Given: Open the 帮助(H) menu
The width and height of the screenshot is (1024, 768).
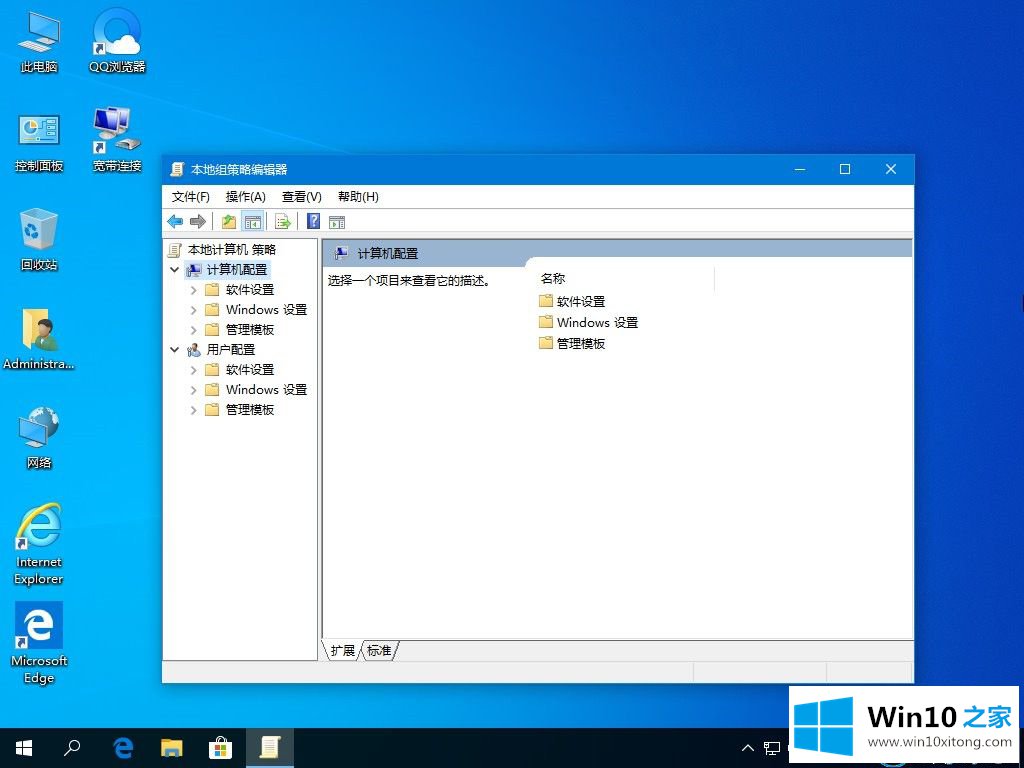Looking at the screenshot, I should pos(358,197).
